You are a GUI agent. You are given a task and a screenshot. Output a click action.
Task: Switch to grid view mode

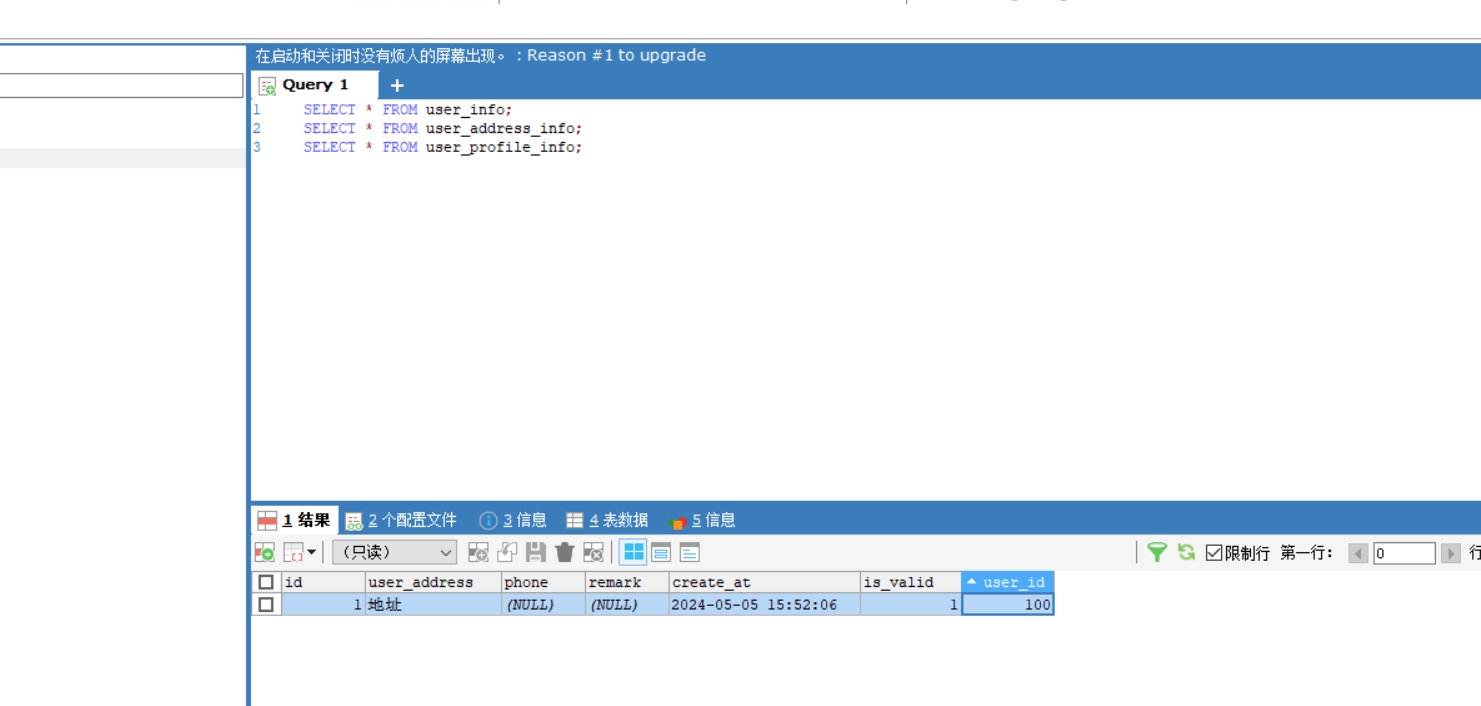click(634, 552)
